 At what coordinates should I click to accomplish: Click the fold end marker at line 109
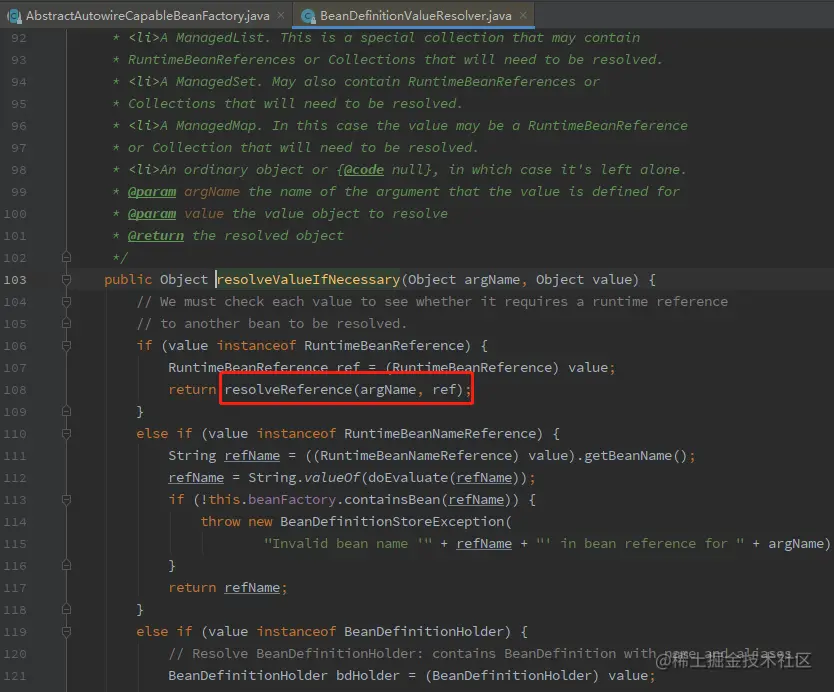pyautogui.click(x=66, y=411)
